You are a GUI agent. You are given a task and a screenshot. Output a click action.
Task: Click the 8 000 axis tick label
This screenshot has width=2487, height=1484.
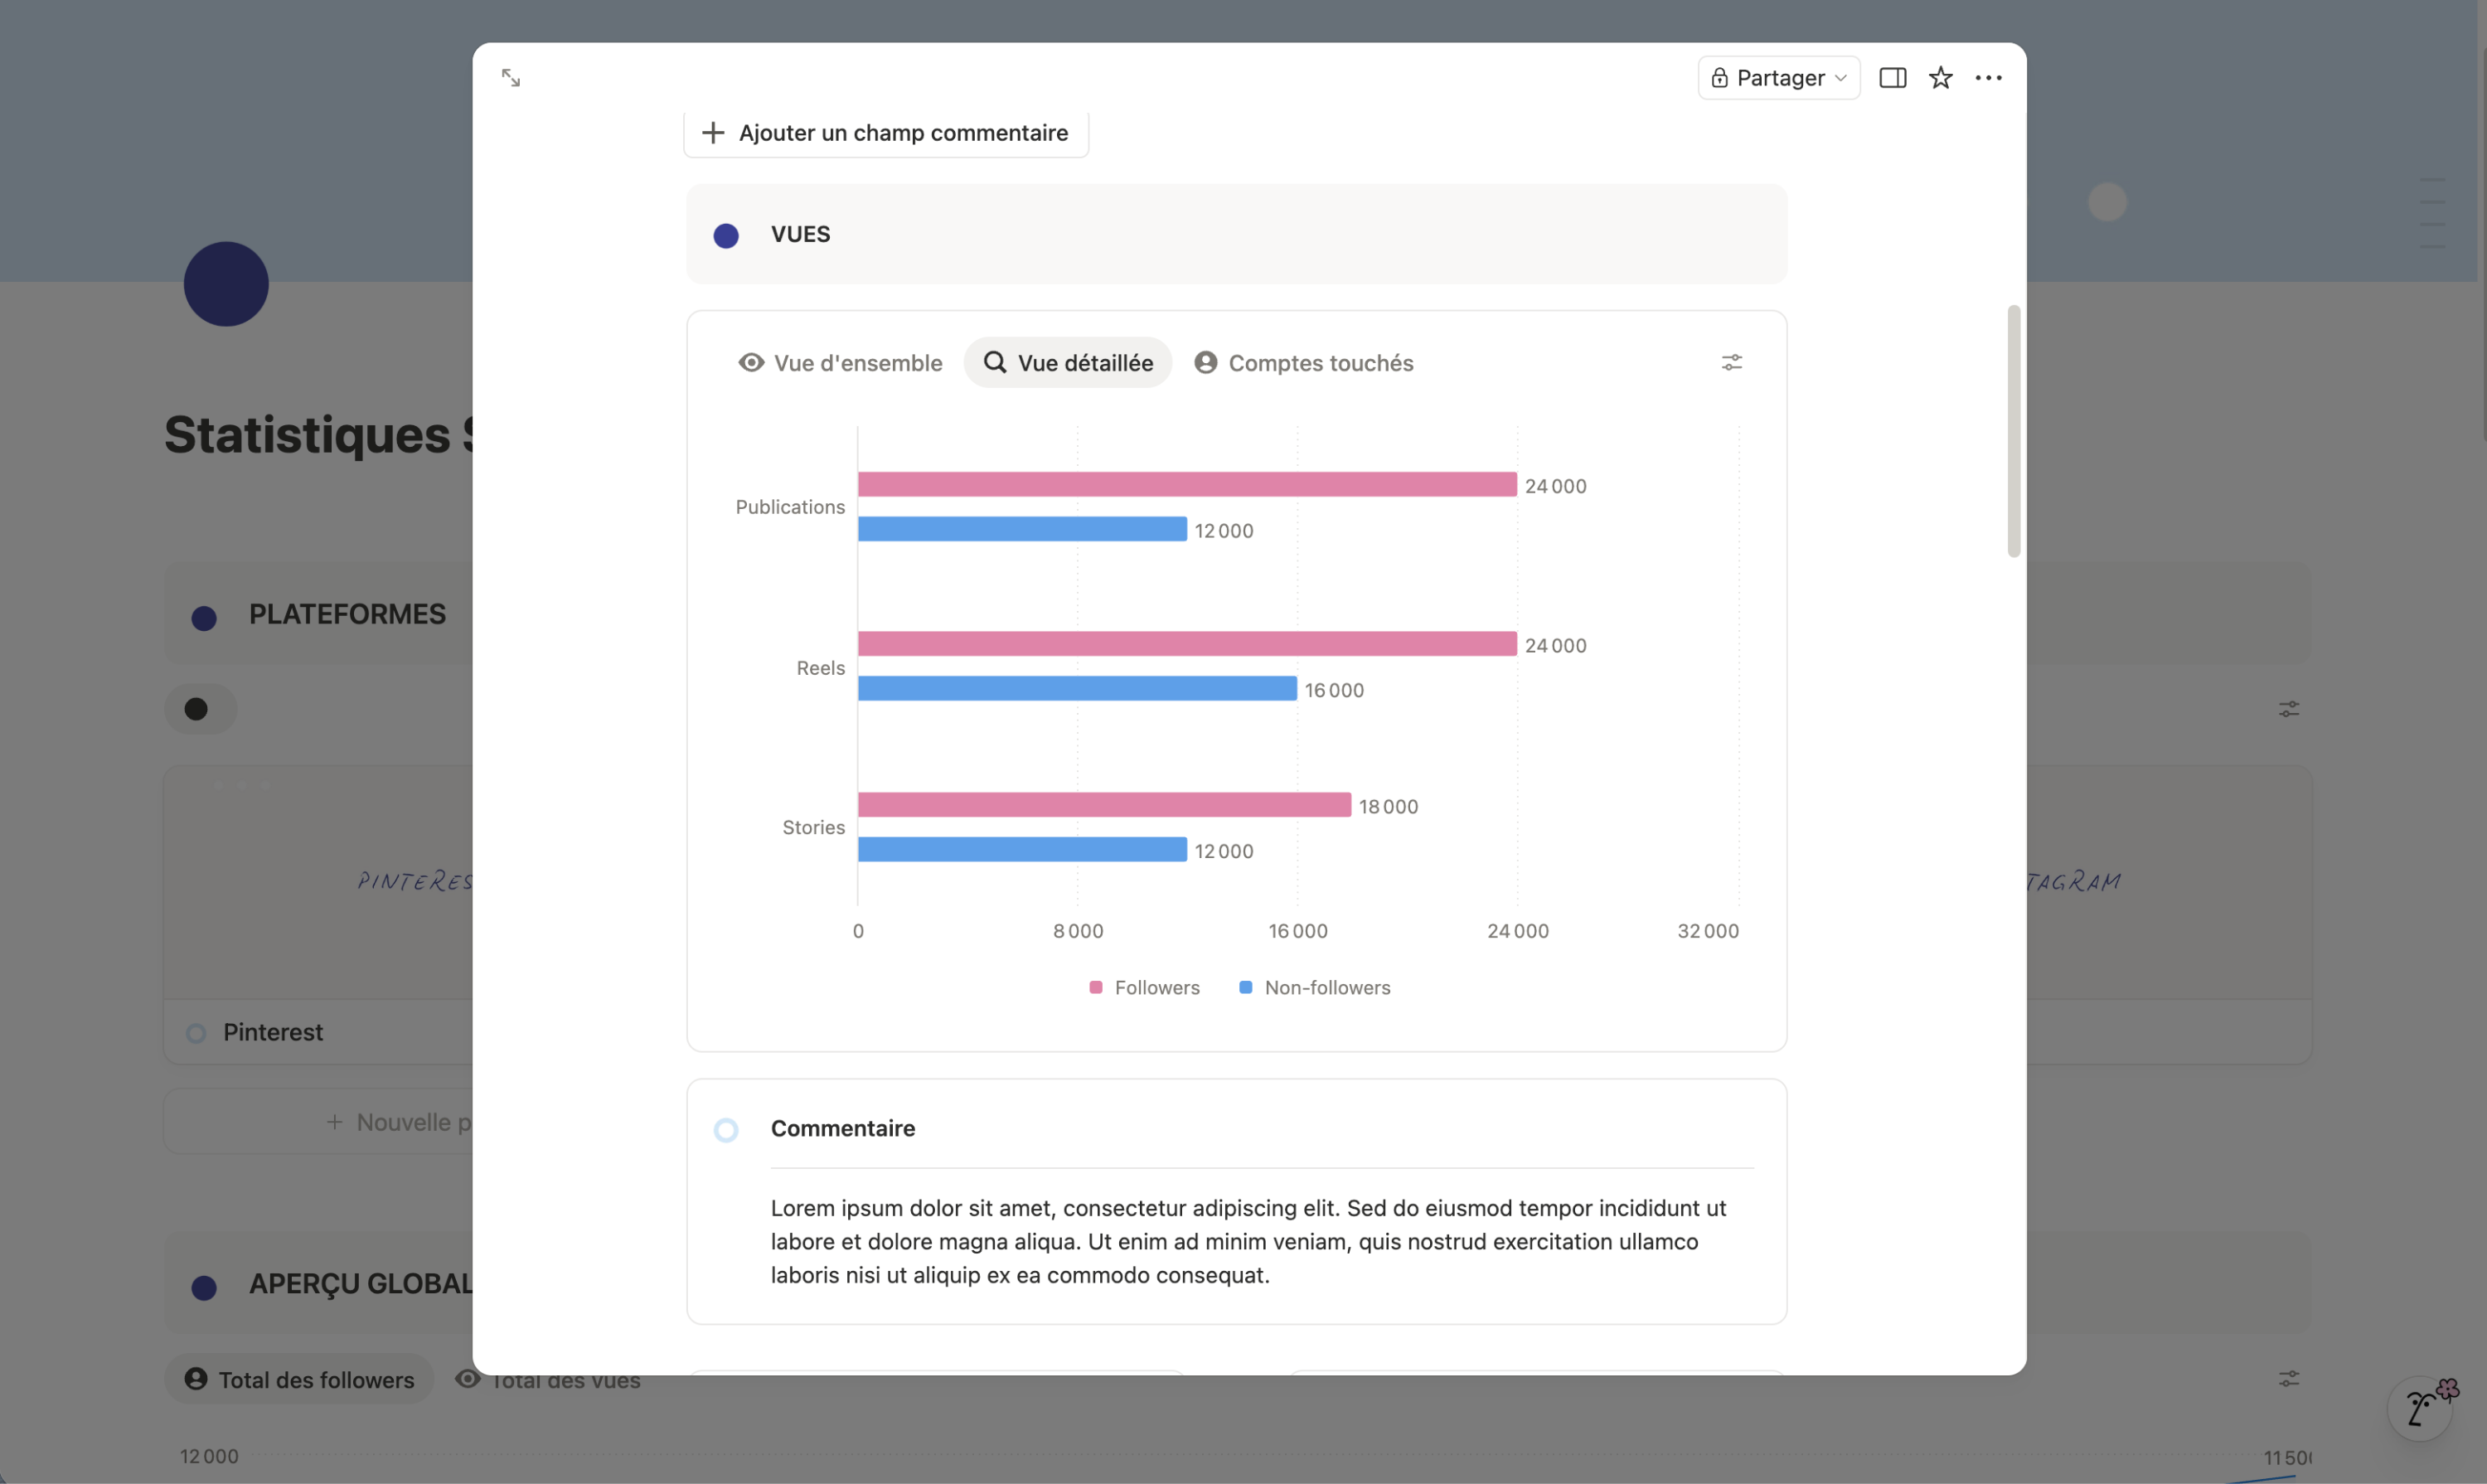[1078, 931]
